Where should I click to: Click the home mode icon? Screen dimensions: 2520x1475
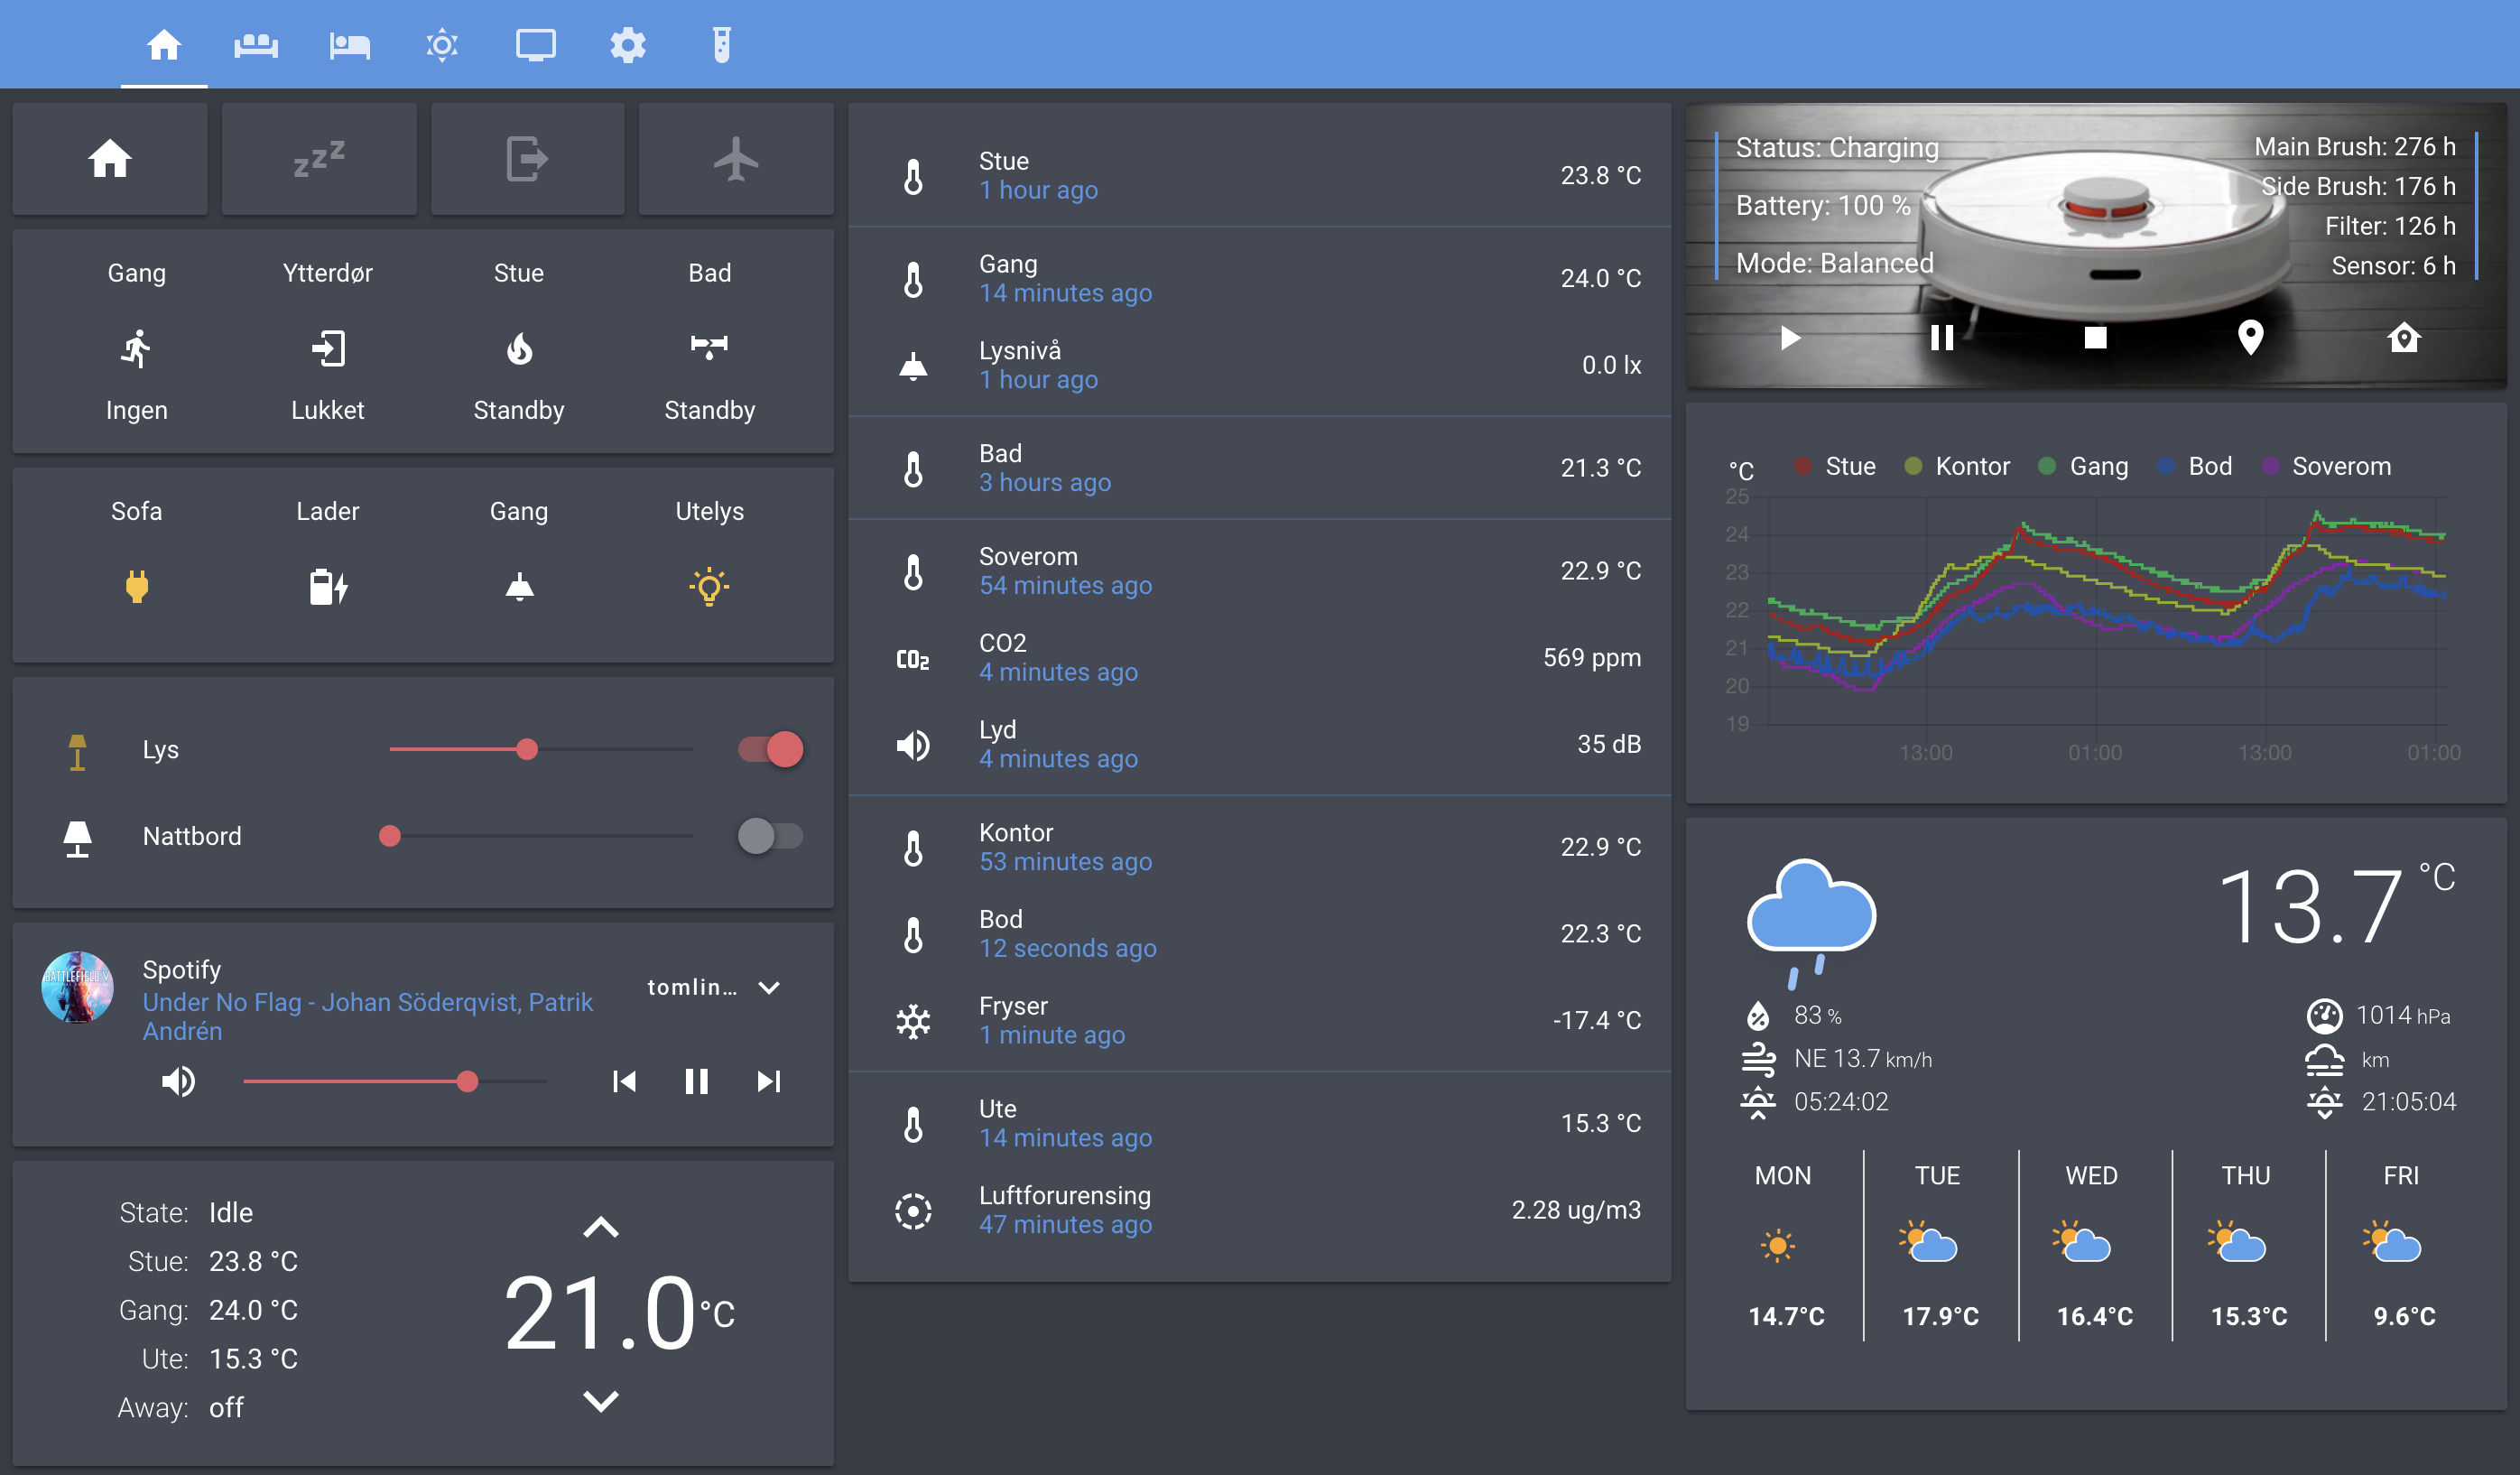pyautogui.click(x=110, y=158)
